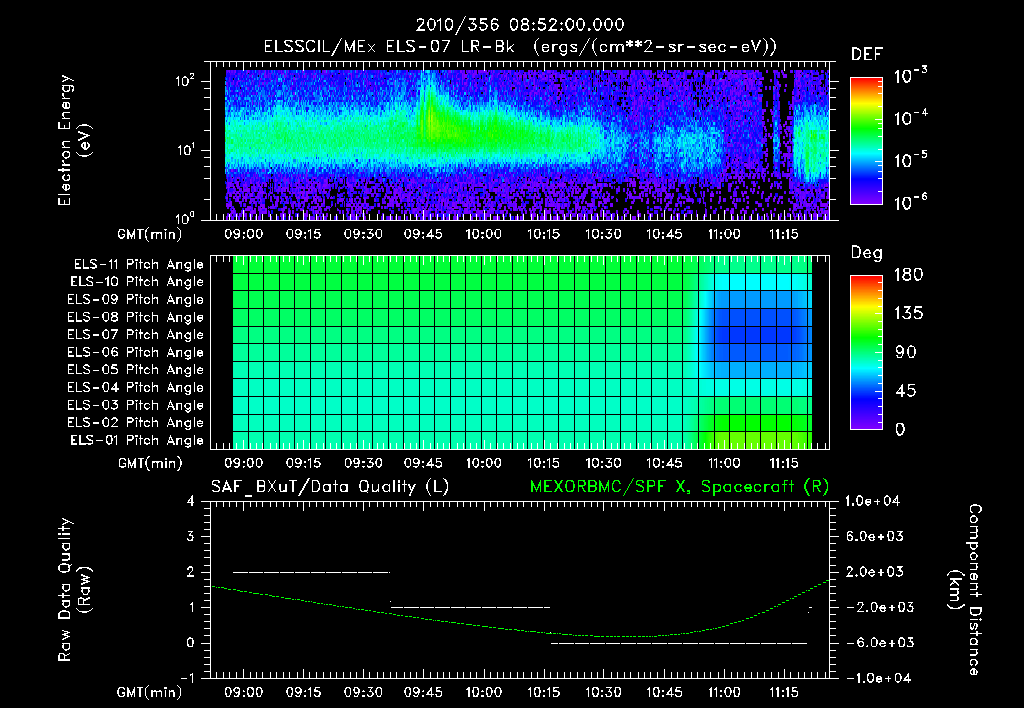Click the data quality tick label 4

point(191,501)
